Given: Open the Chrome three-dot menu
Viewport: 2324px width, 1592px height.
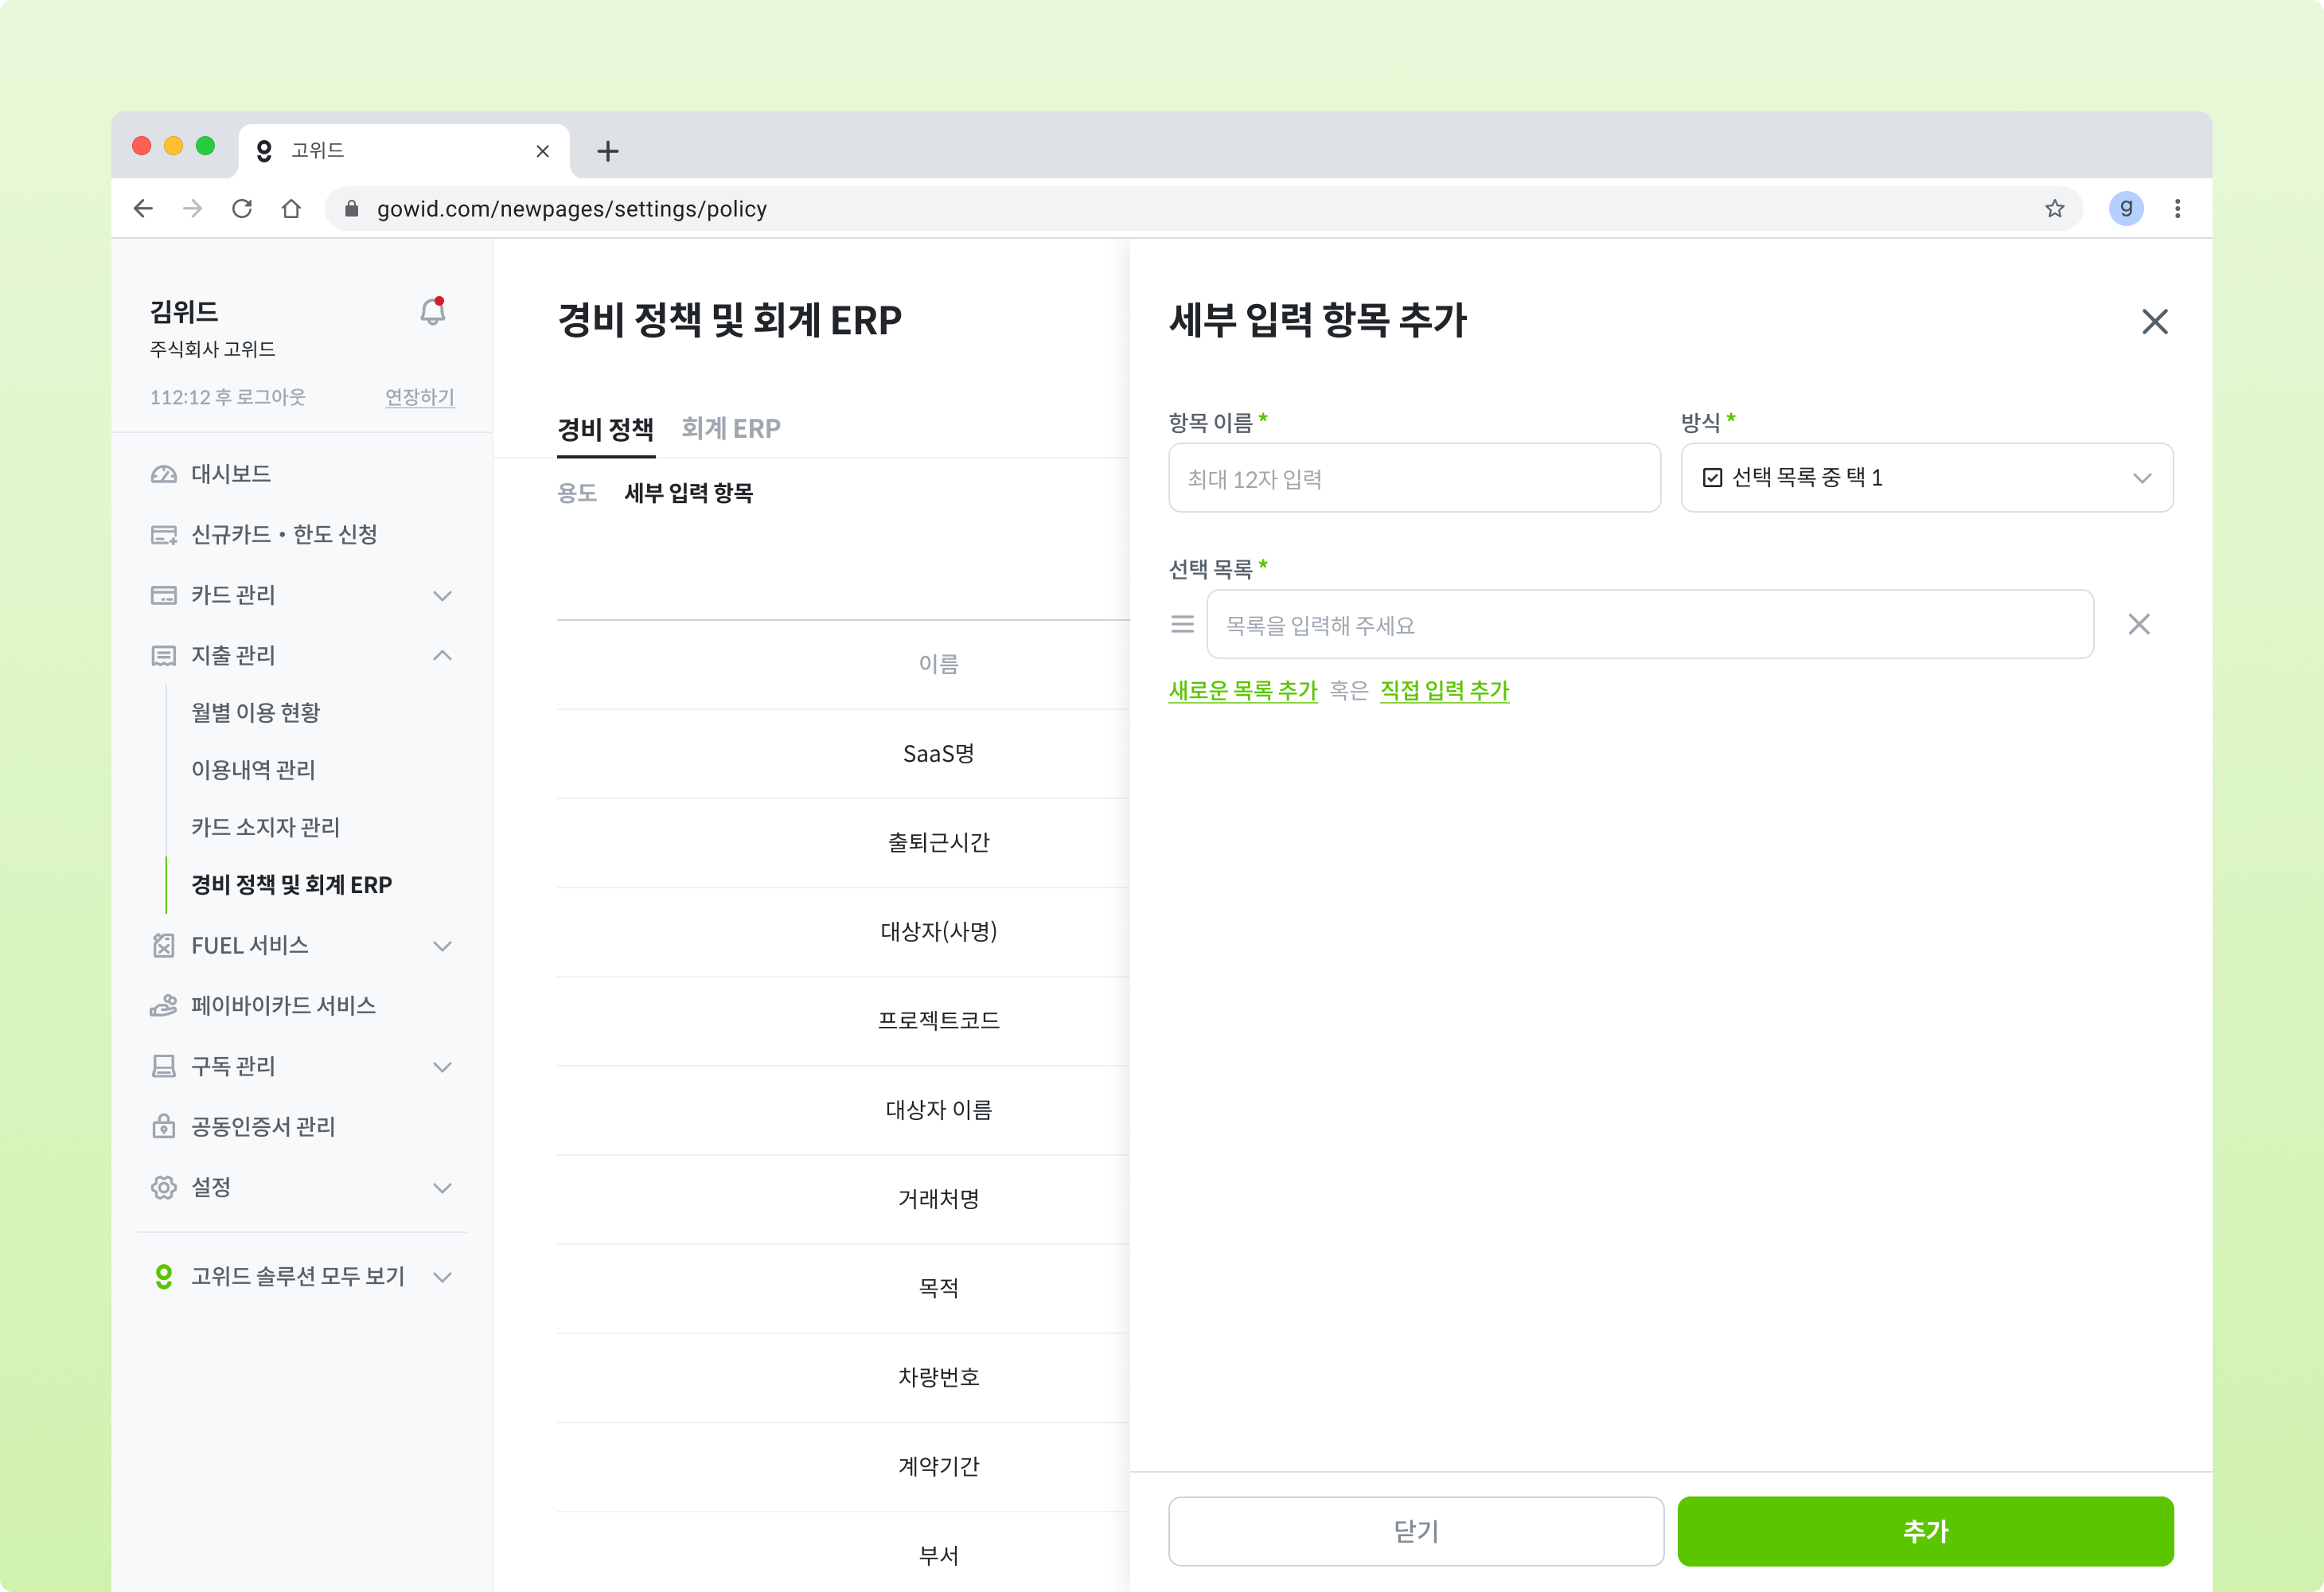Looking at the screenshot, I should pos(2177,208).
